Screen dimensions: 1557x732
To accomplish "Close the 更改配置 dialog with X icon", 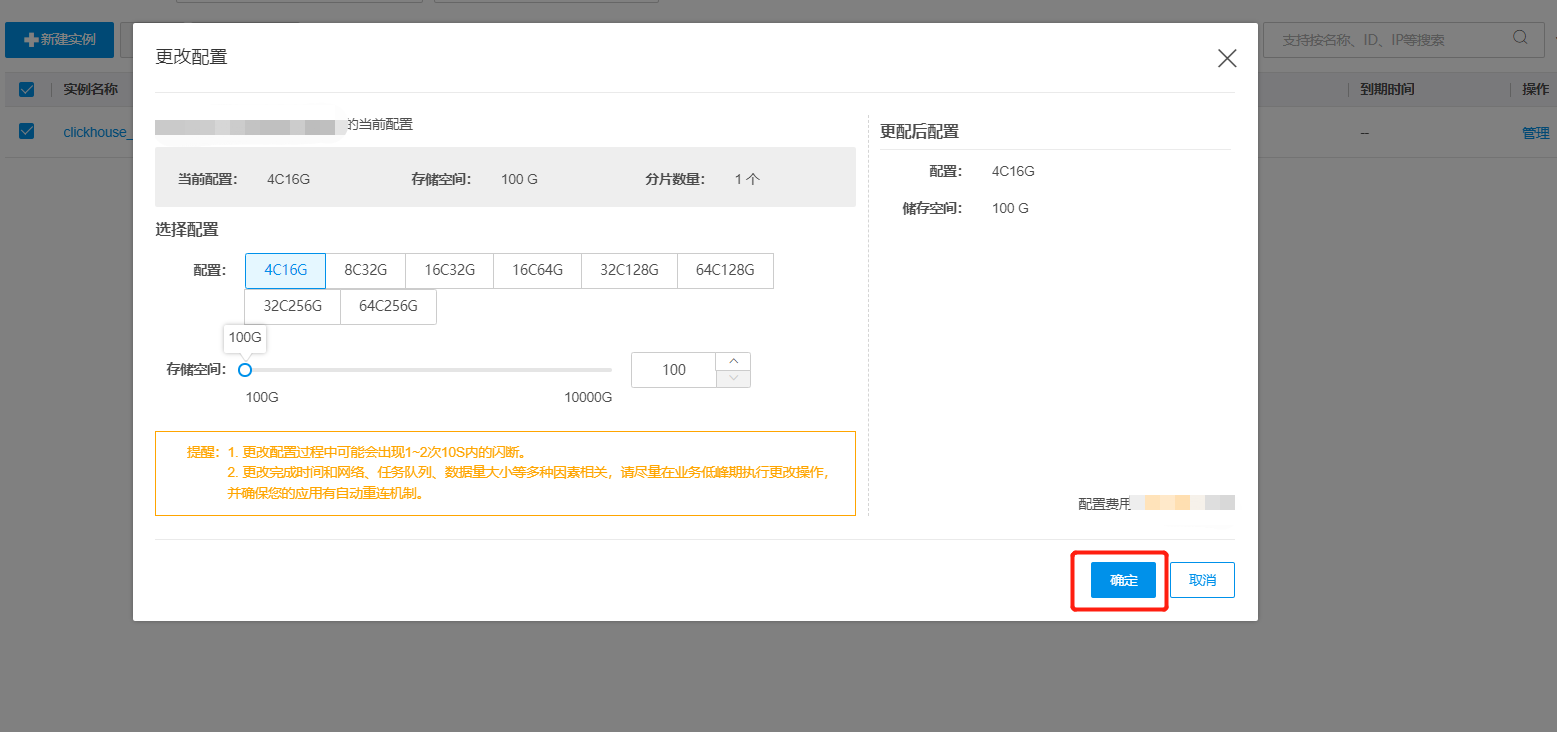I will [x=1227, y=58].
